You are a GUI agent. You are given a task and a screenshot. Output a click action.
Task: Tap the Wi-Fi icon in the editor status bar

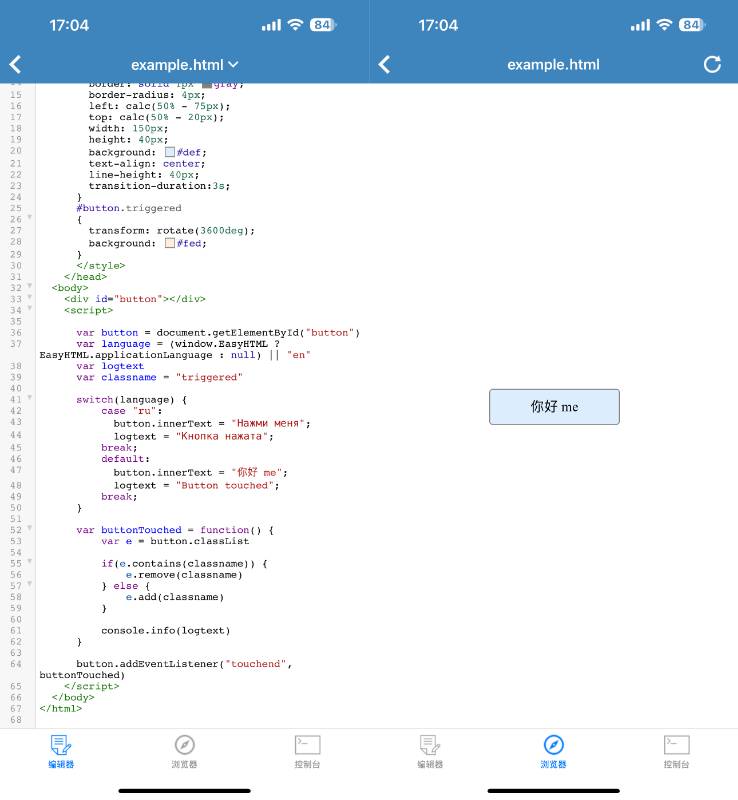point(295,24)
